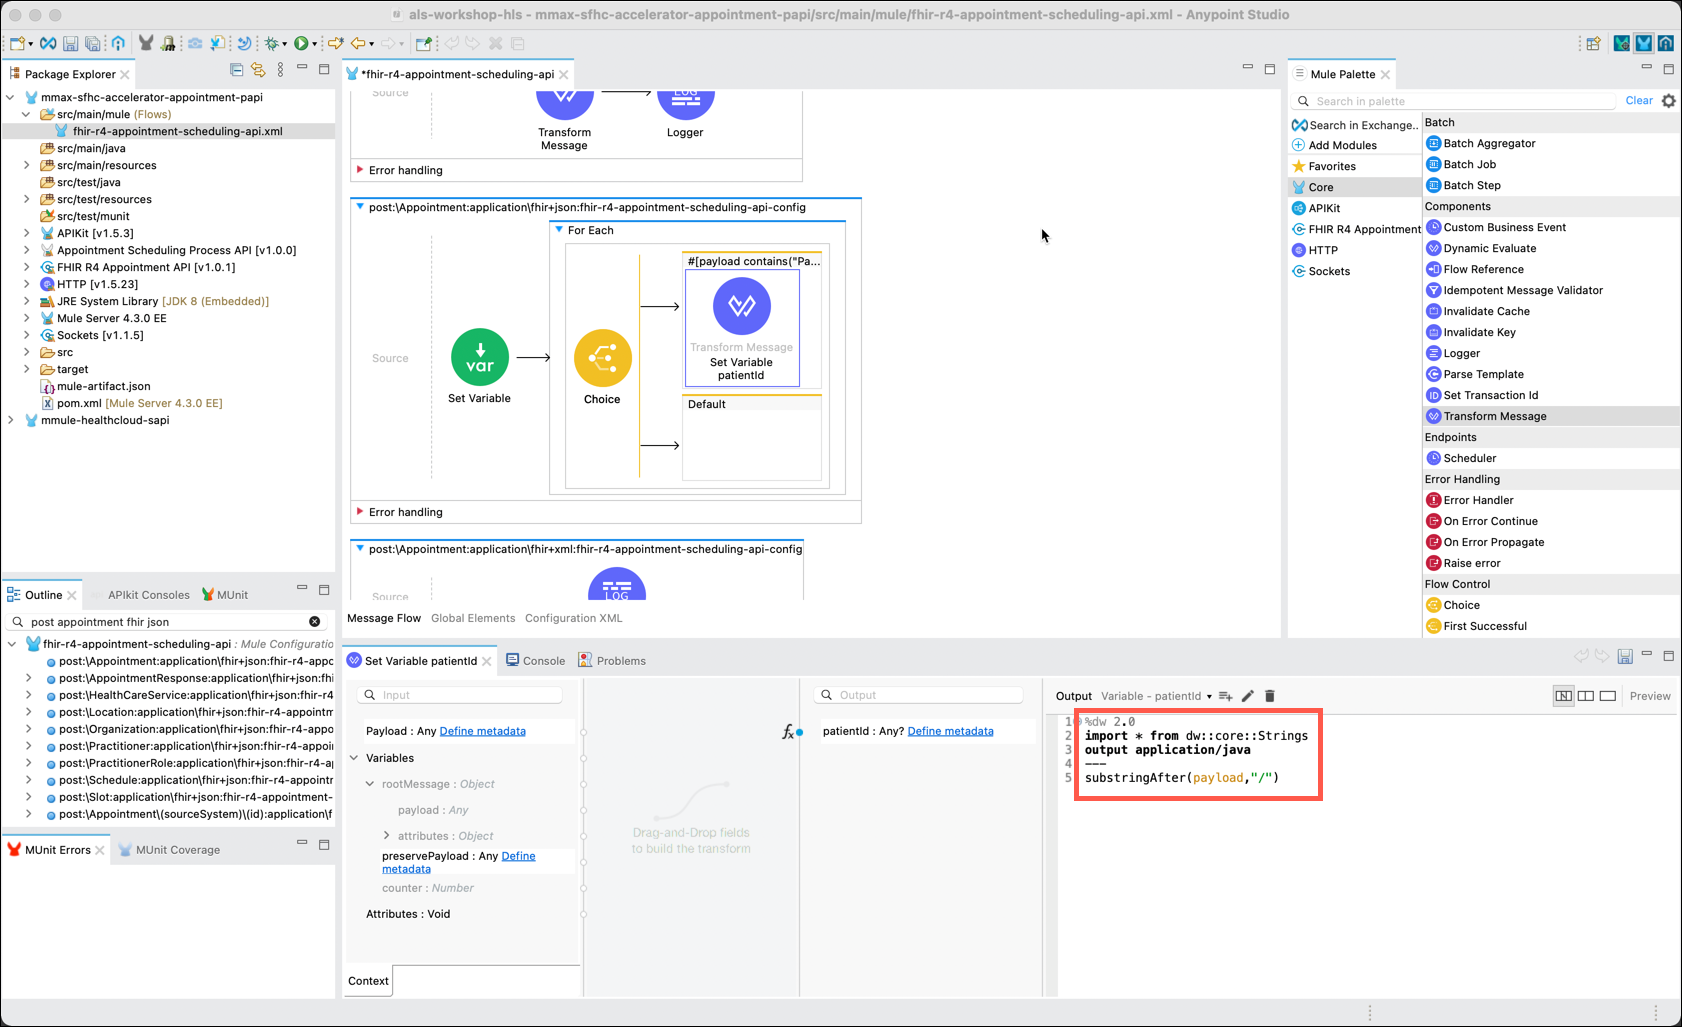Click Define metadata link for Payload
The image size is (1682, 1027).
(x=482, y=731)
